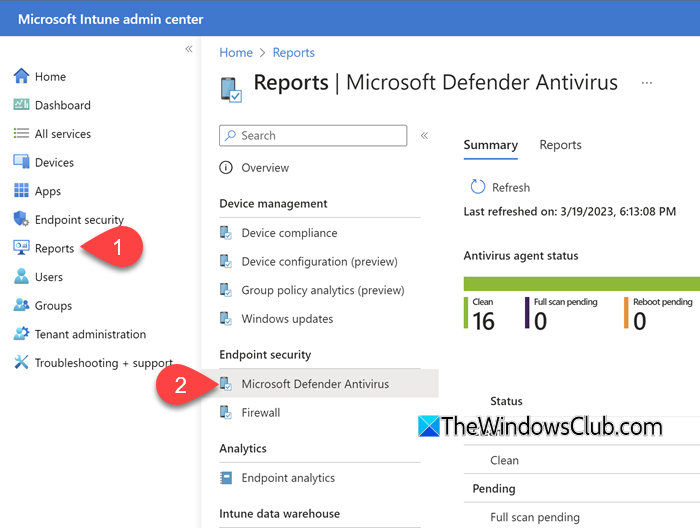Click the Reboot pending count
The width and height of the screenshot is (700, 528).
pos(639,321)
